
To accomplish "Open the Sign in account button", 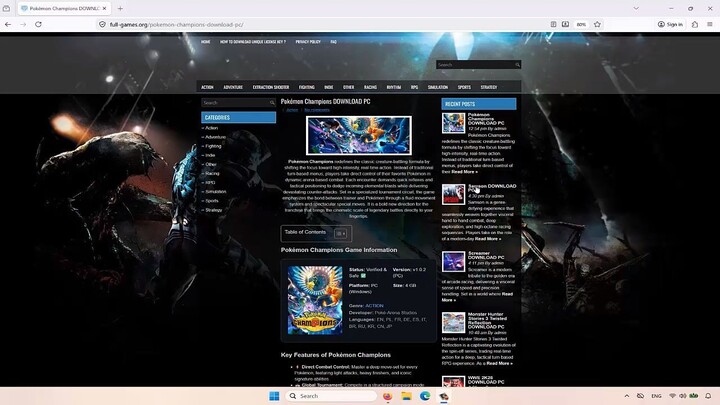I will (670, 24).
